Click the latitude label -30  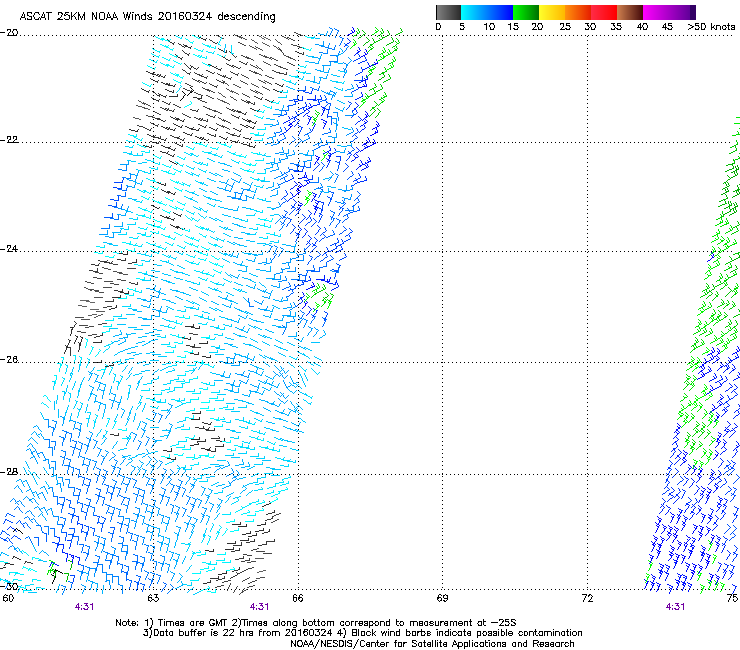[x=9, y=586]
